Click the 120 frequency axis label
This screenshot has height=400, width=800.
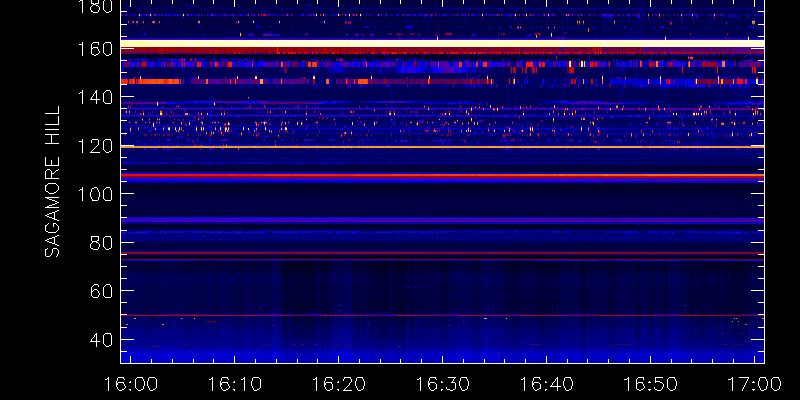pos(96,146)
